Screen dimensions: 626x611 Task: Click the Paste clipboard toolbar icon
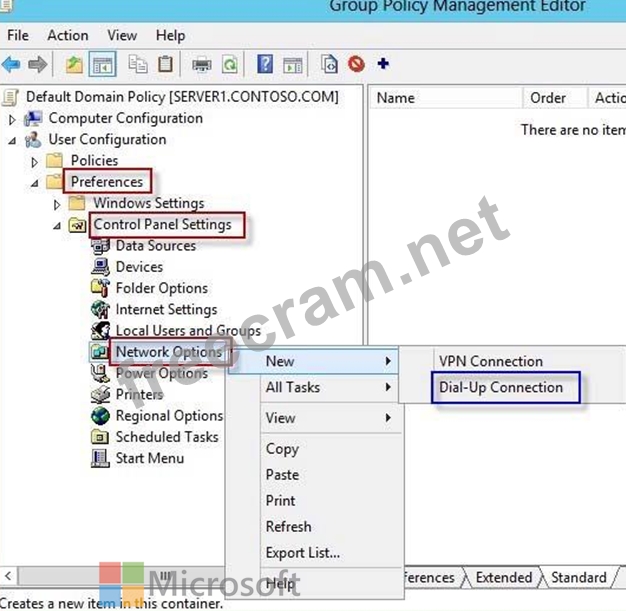(x=165, y=64)
